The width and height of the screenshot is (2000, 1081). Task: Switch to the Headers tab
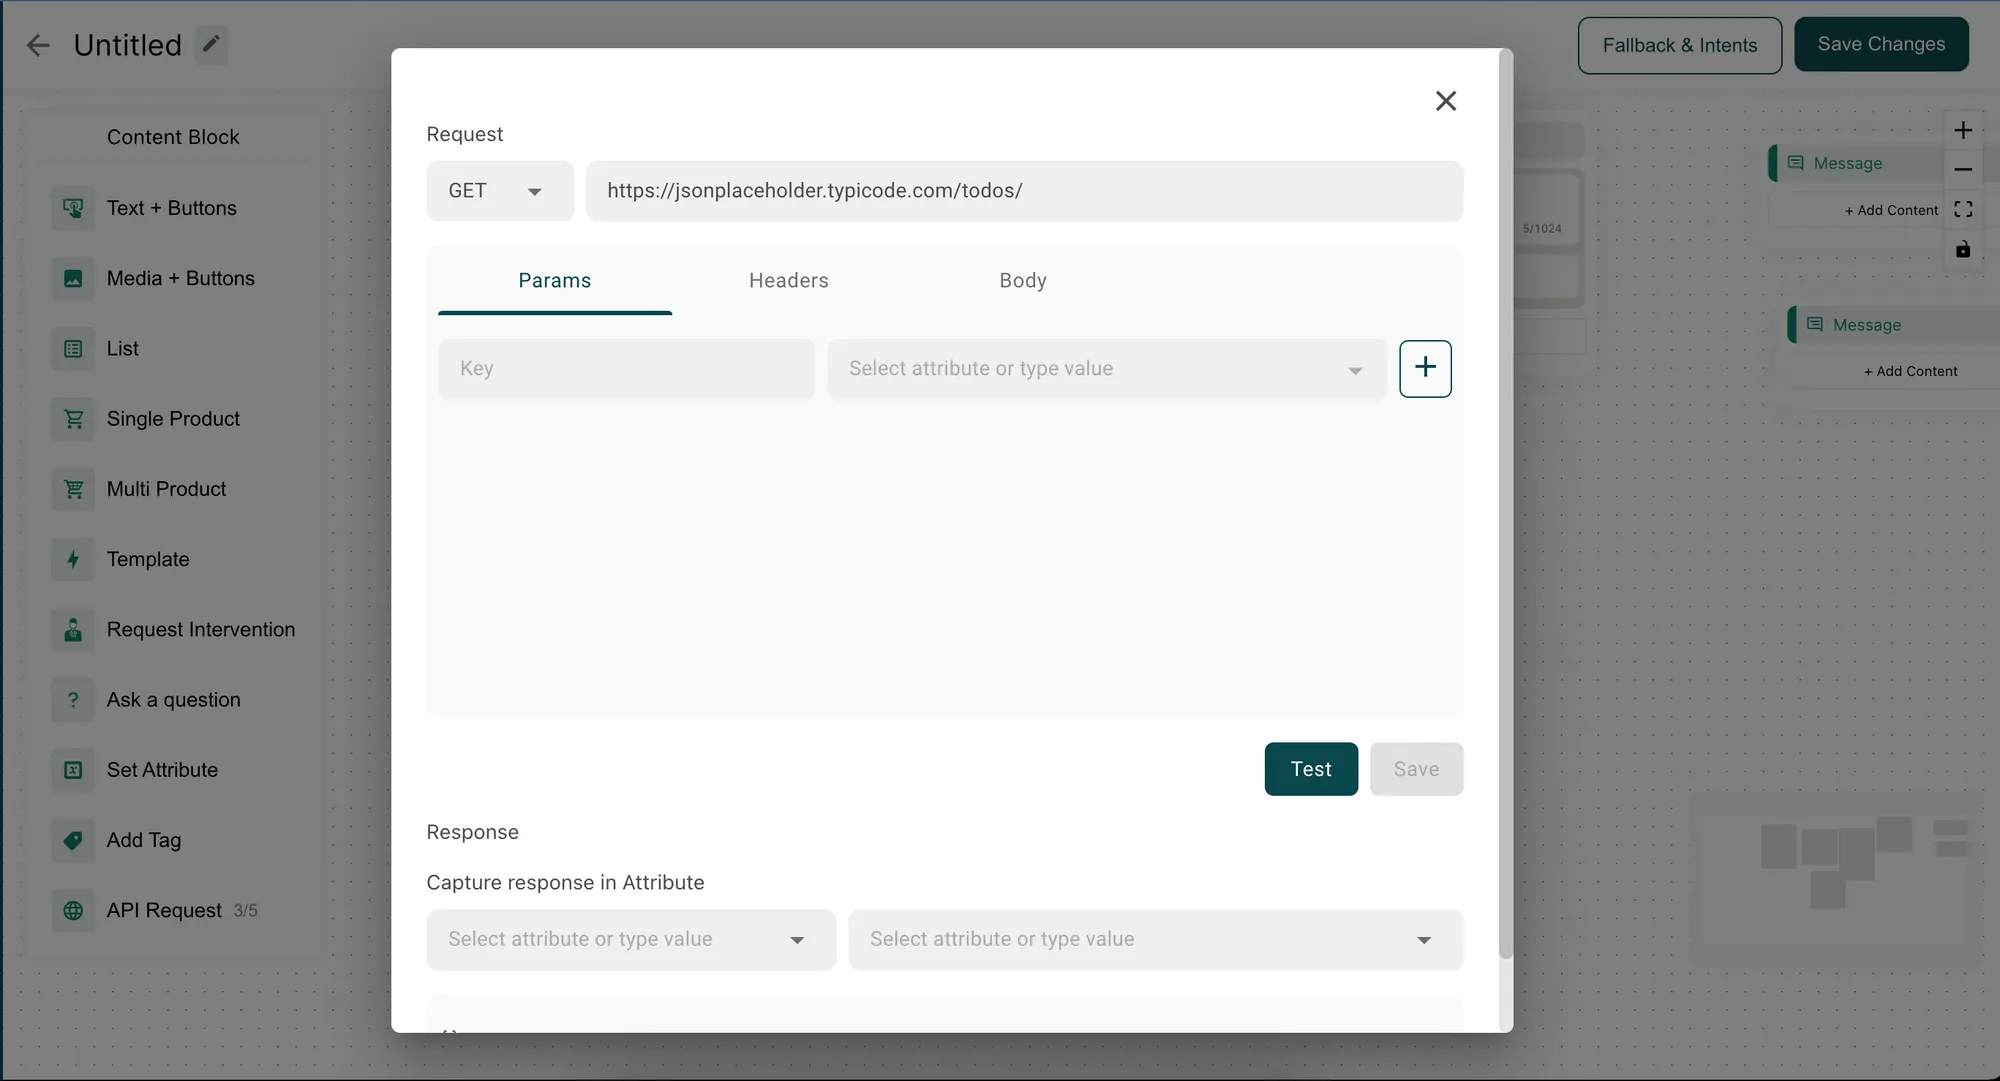click(x=789, y=281)
